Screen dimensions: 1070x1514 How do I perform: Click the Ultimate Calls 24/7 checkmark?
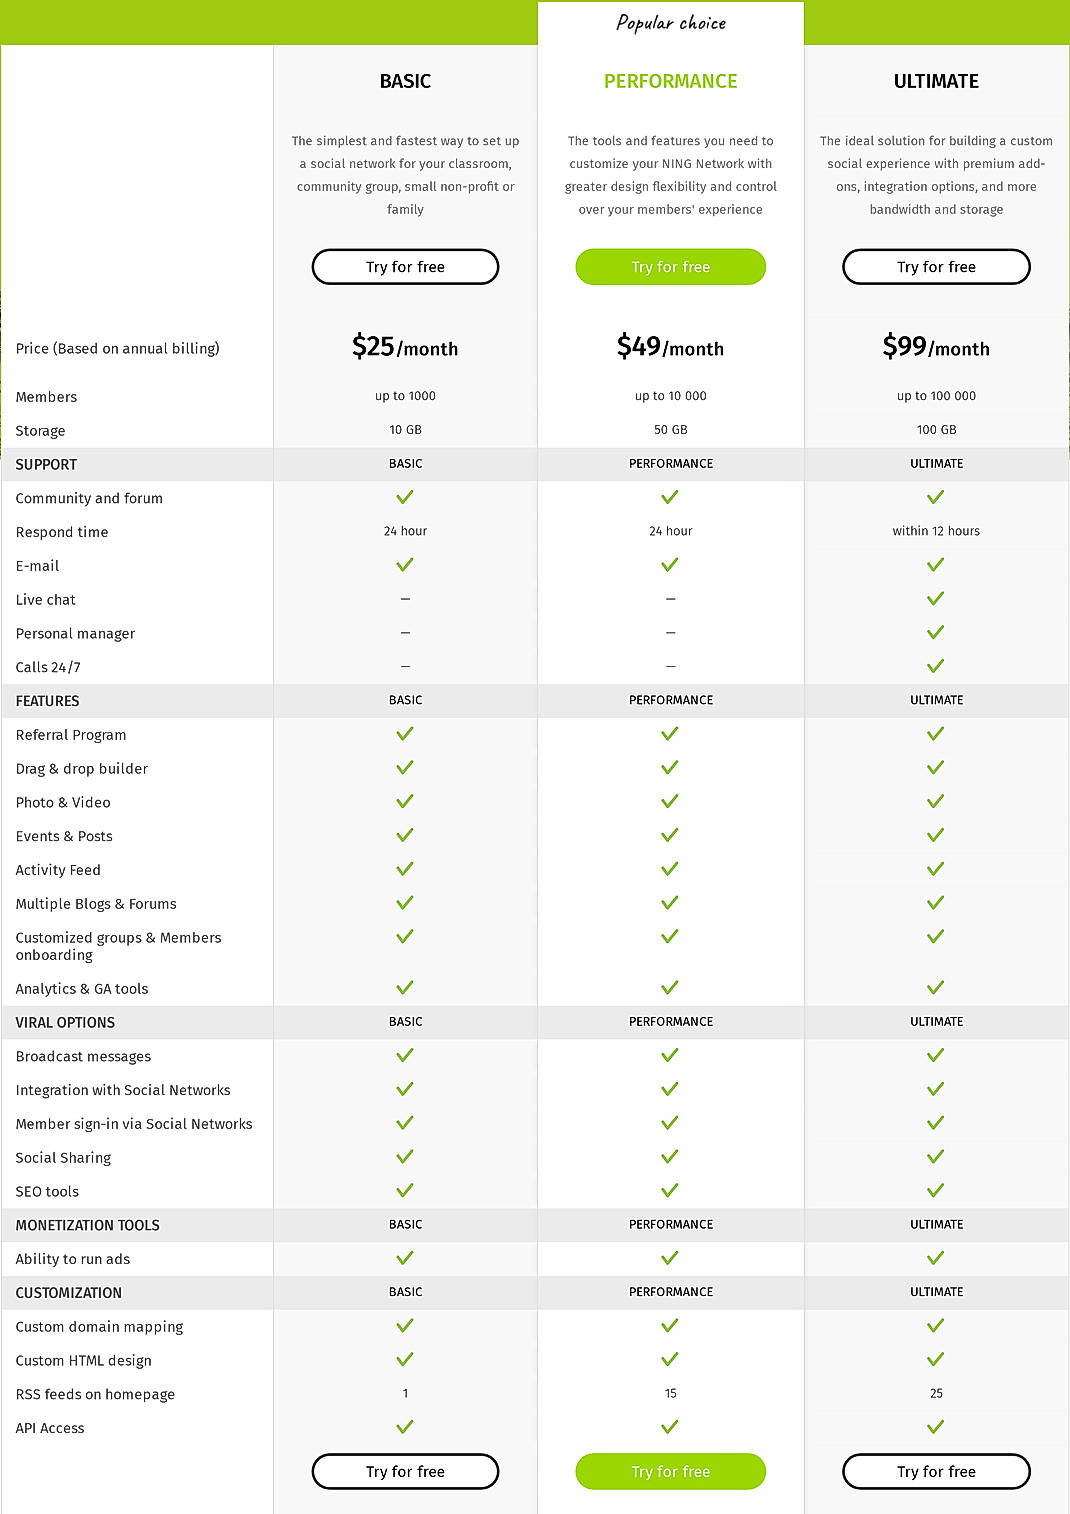935,664
